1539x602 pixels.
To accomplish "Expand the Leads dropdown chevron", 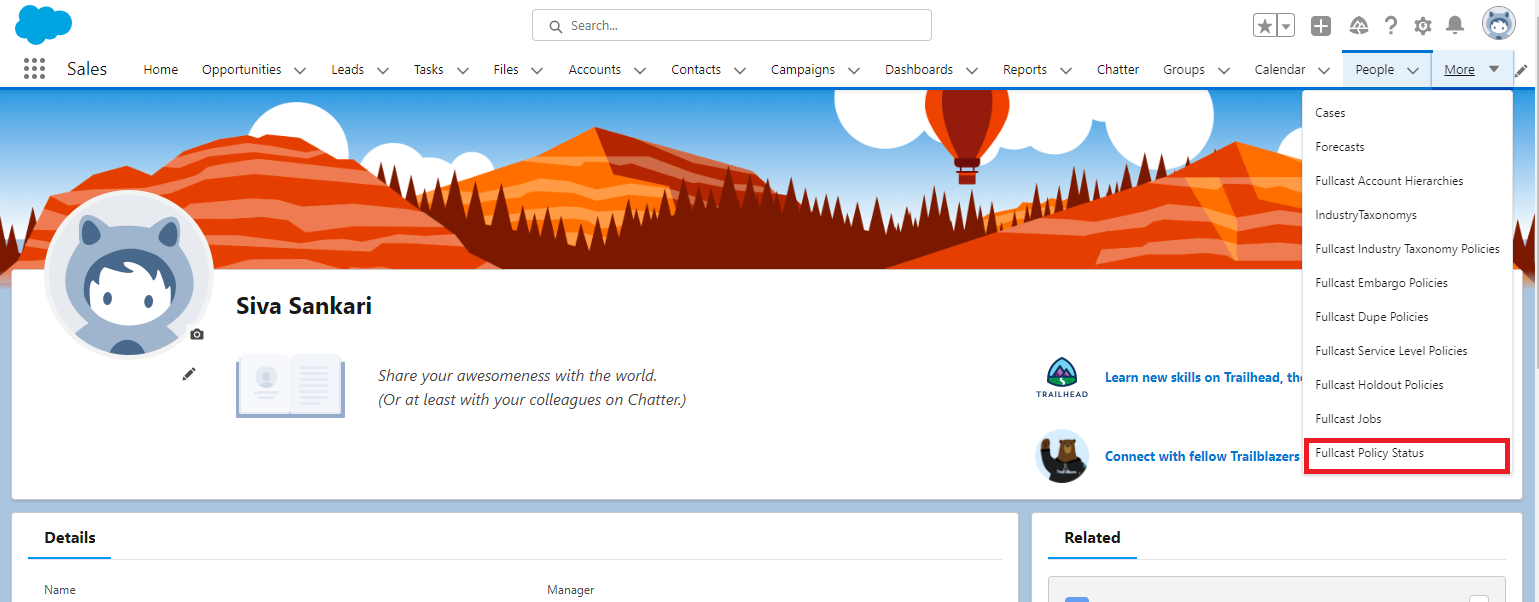I will tap(383, 70).
